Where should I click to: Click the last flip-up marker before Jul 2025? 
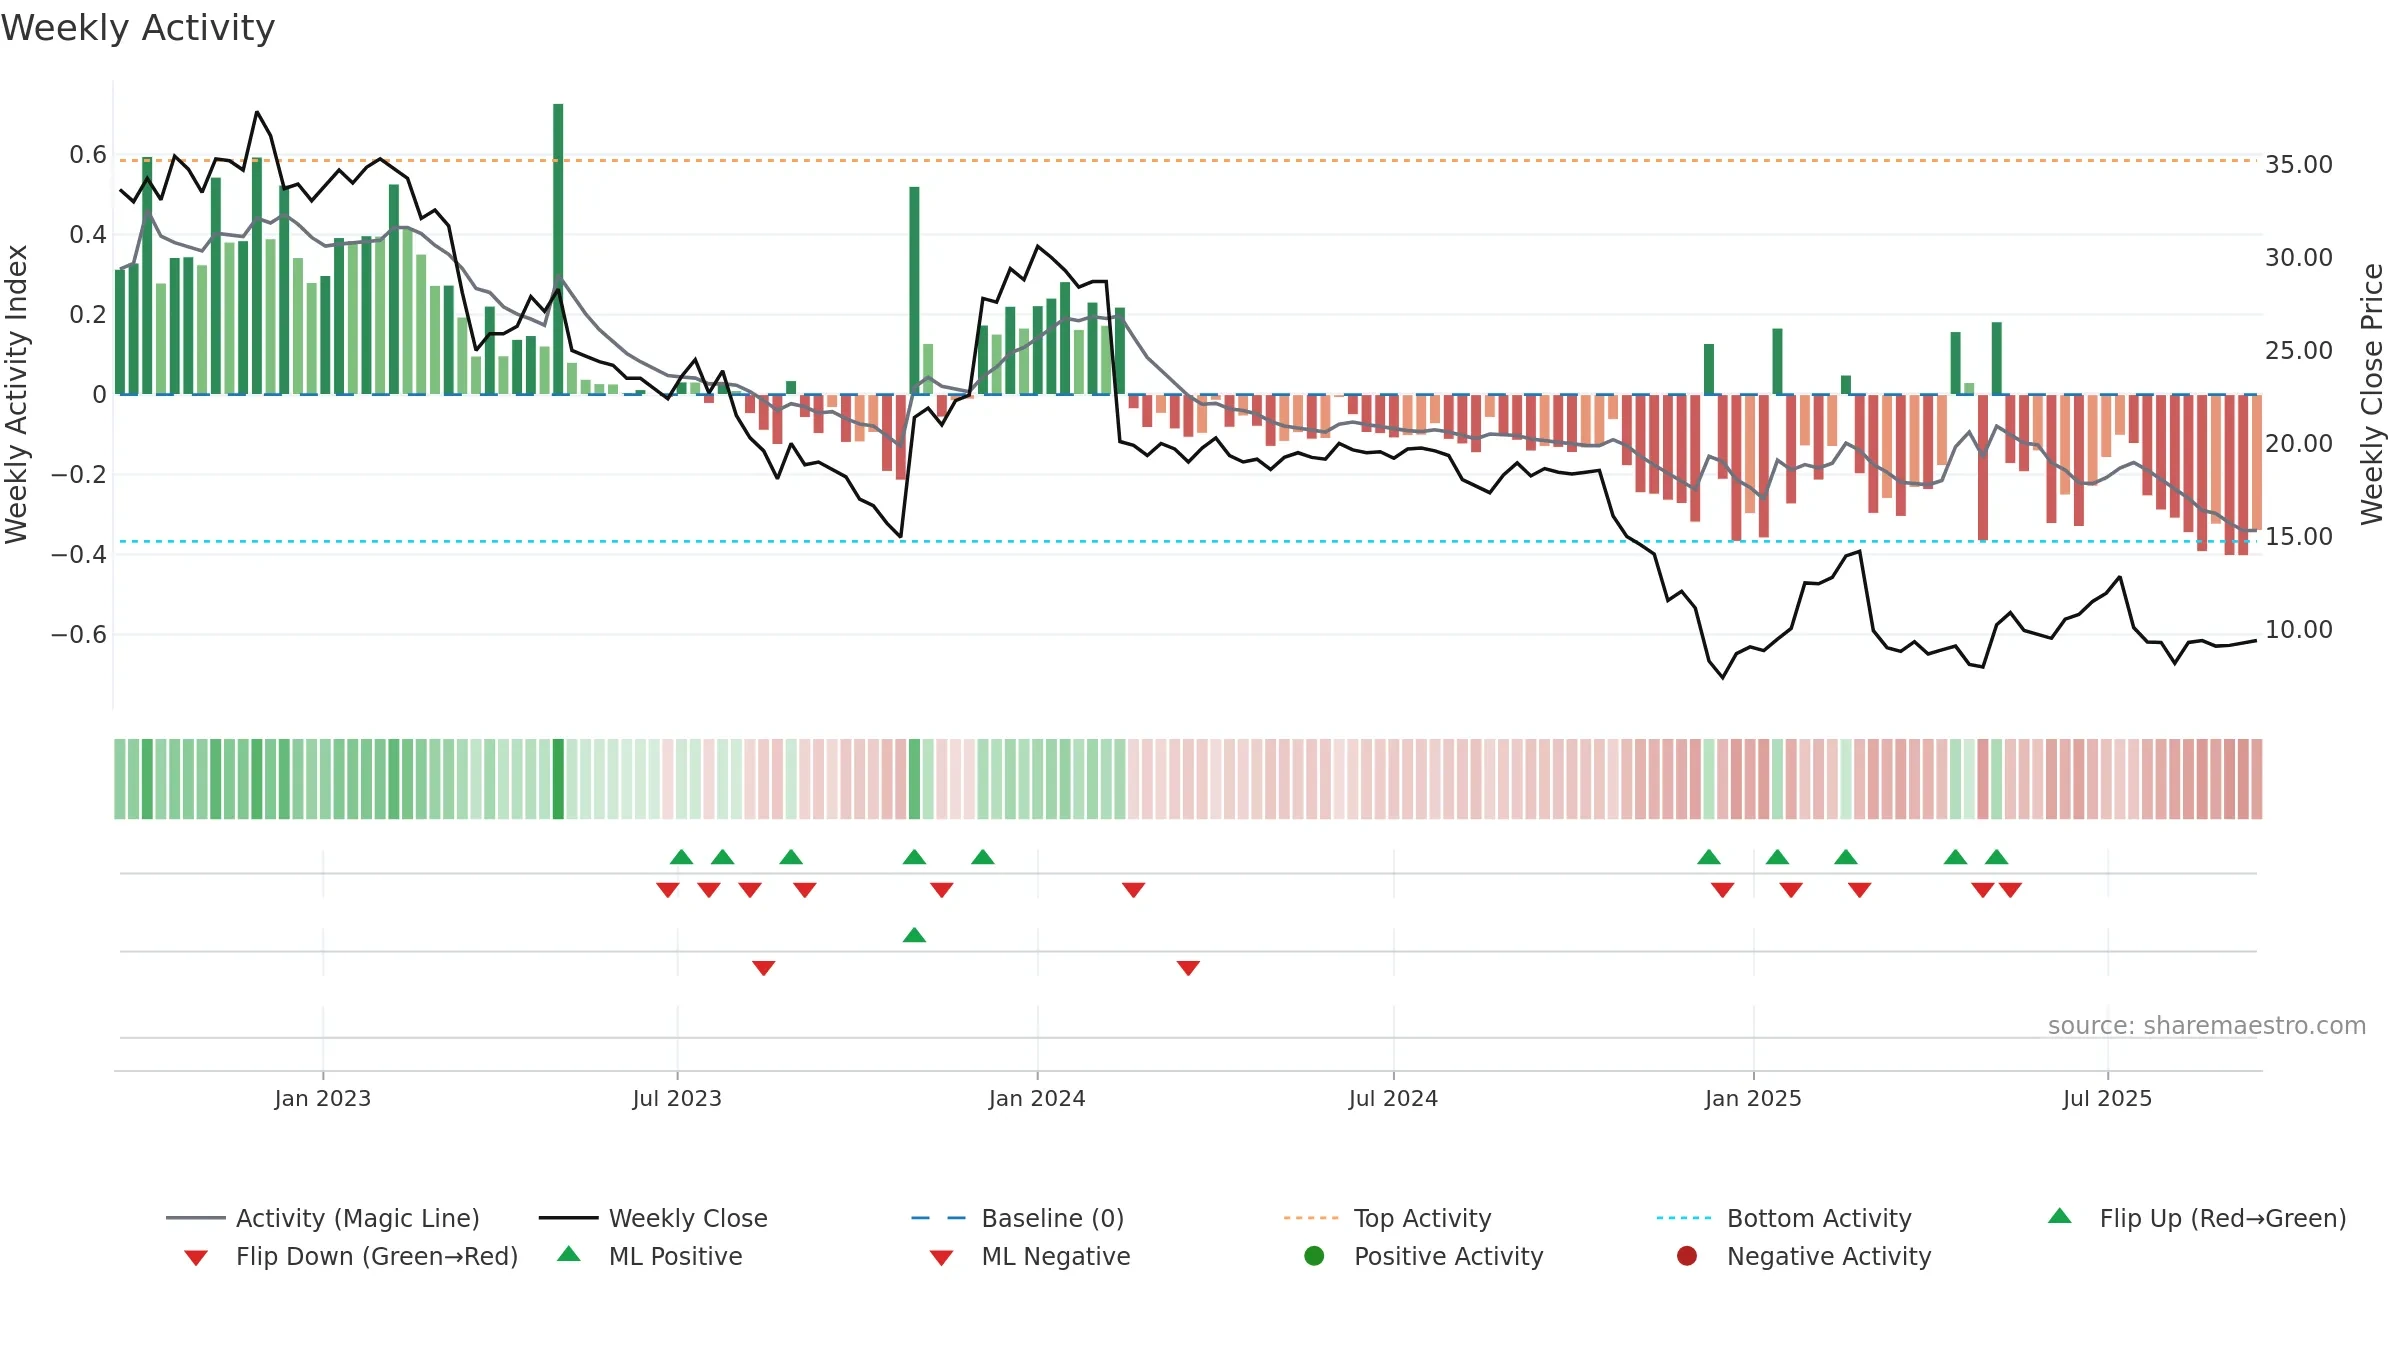point(1996,857)
